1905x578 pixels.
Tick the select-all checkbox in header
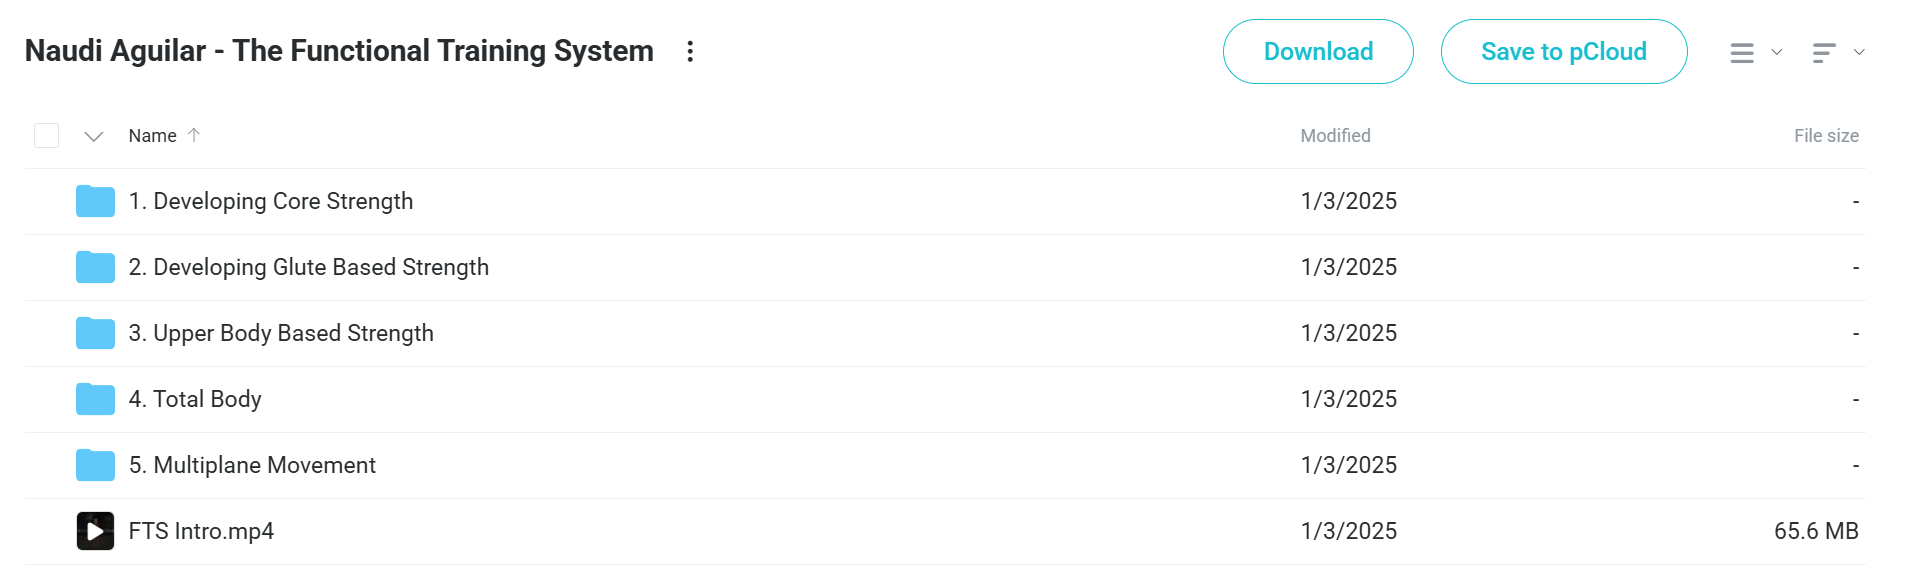[x=46, y=135]
